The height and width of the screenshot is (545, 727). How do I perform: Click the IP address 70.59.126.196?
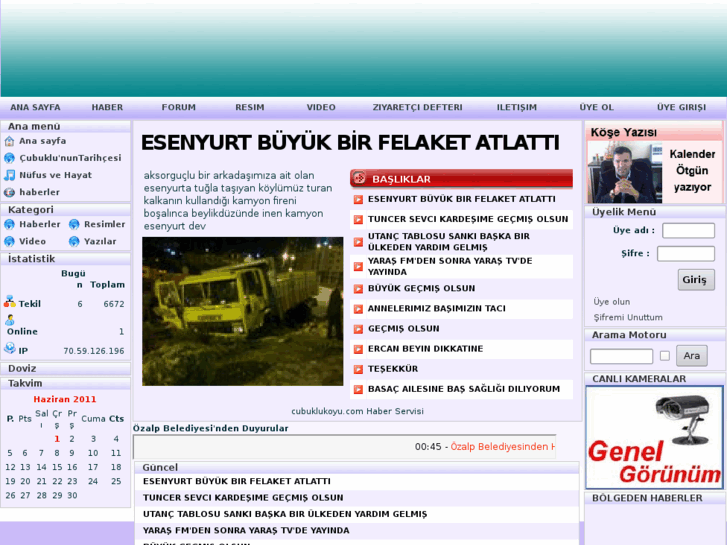tap(94, 351)
